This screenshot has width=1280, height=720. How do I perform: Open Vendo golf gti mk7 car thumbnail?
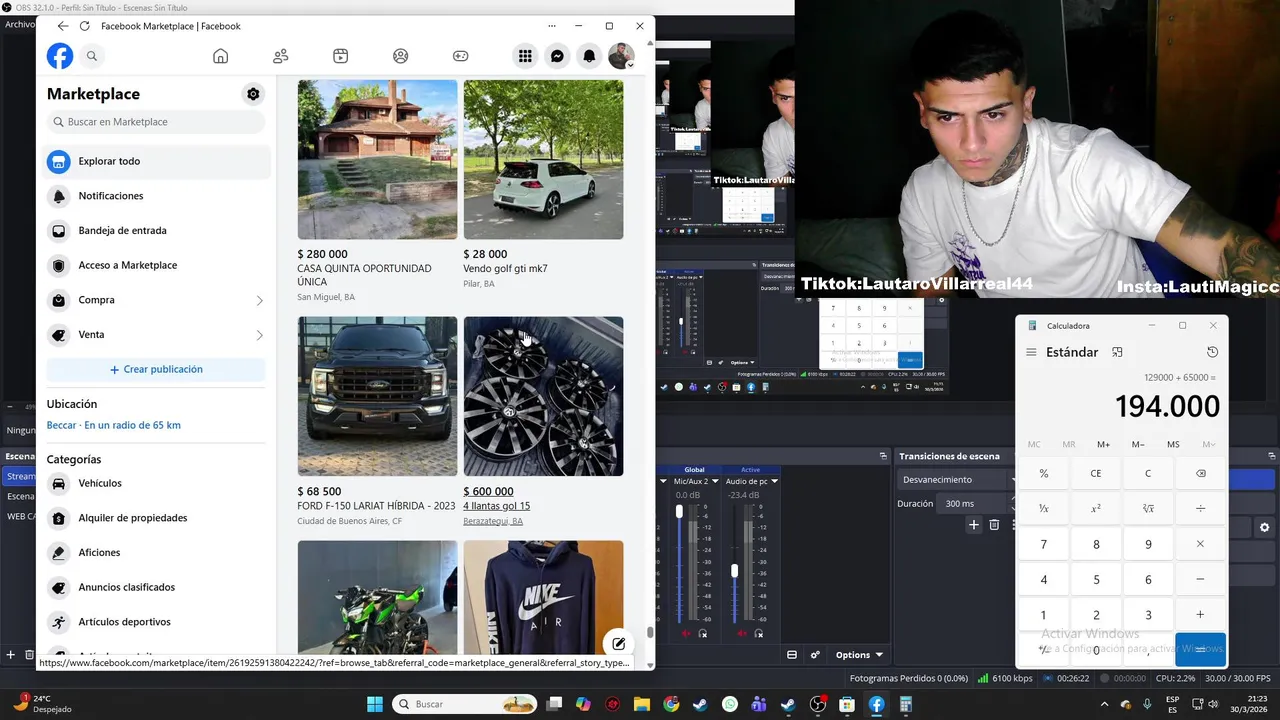tap(543, 159)
